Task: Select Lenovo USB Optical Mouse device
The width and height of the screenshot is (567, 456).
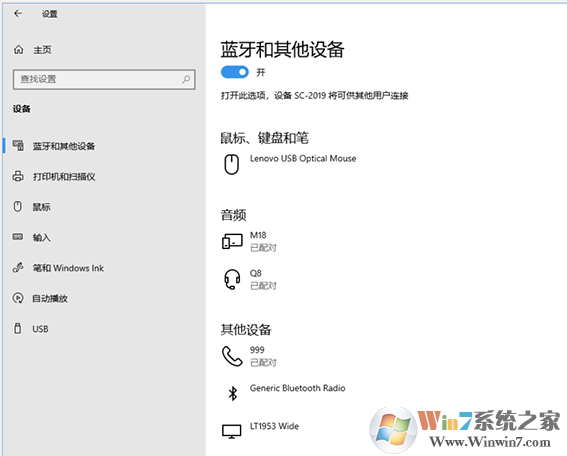Action: (303, 158)
